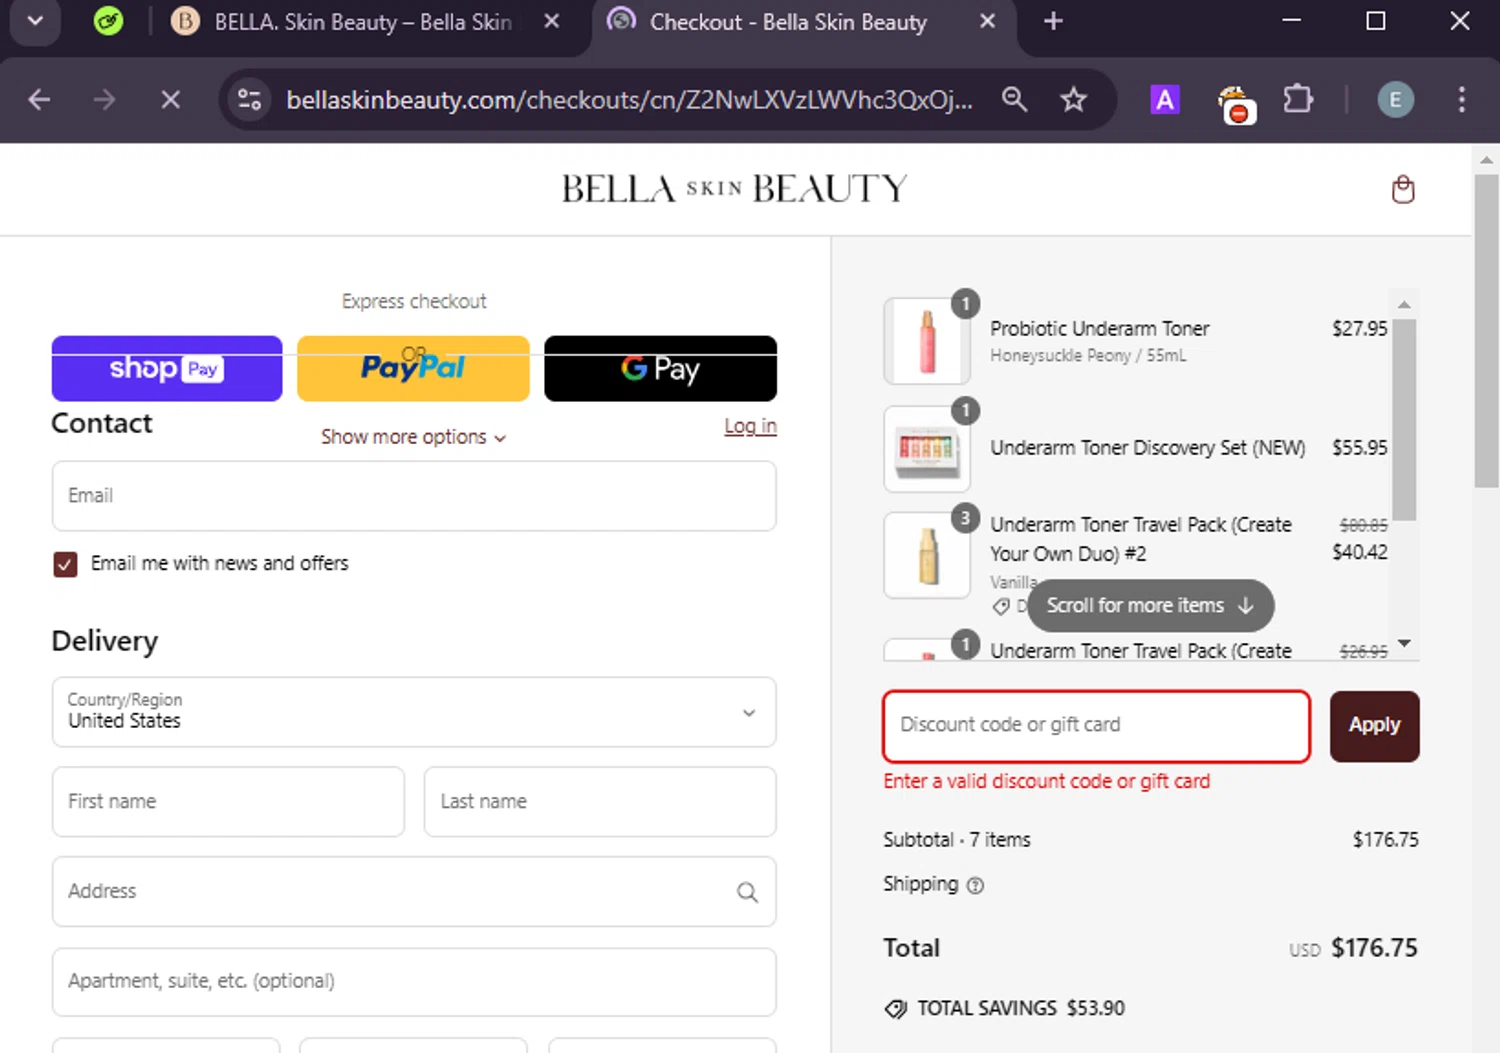Viewport: 1500px width, 1053px height.
Task: Click the browser forward arrow
Action: 104,100
